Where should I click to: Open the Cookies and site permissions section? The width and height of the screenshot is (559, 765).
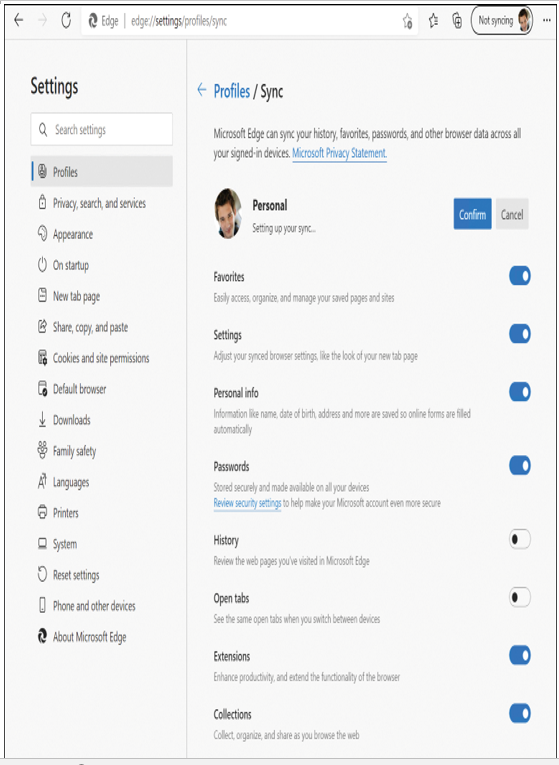tap(101, 358)
